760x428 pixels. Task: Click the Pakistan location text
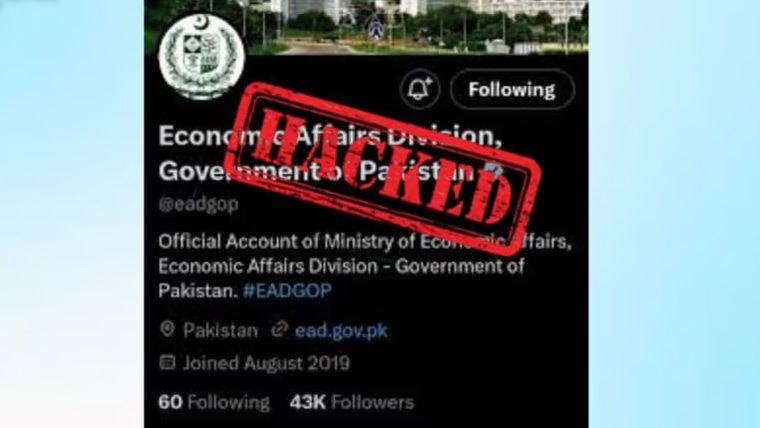click(221, 331)
